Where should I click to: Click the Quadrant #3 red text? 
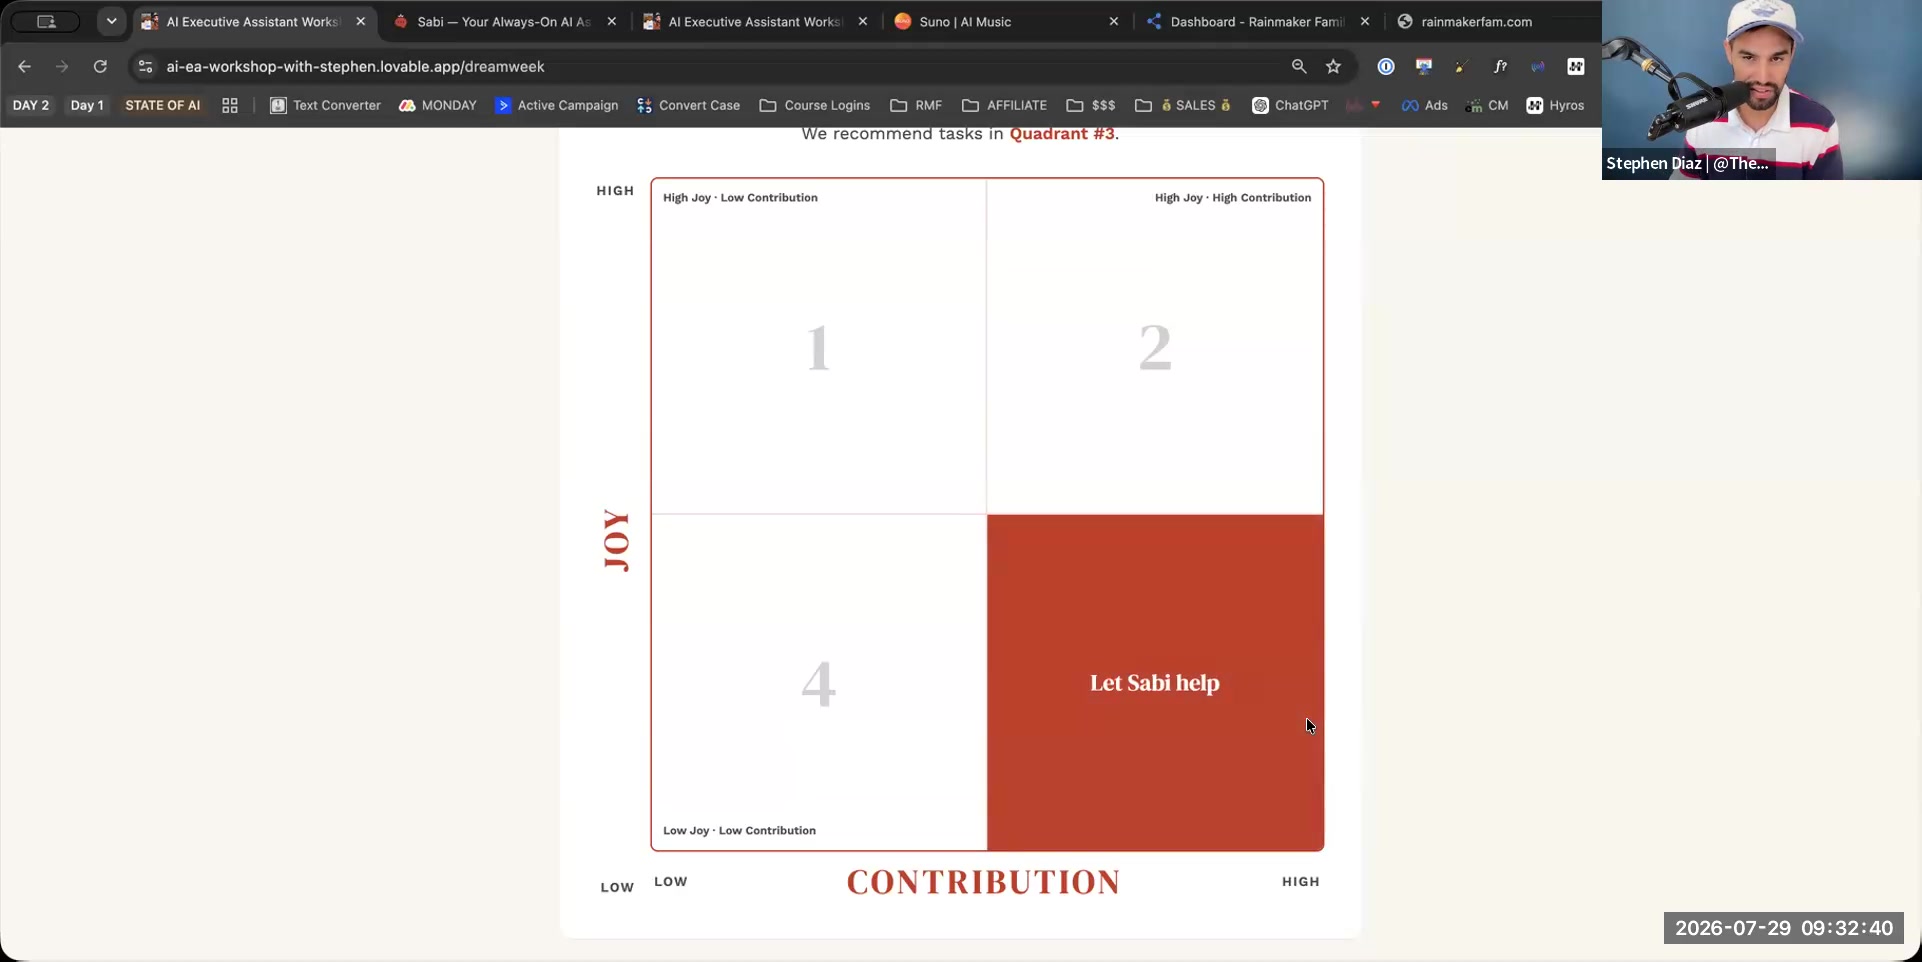point(1062,134)
